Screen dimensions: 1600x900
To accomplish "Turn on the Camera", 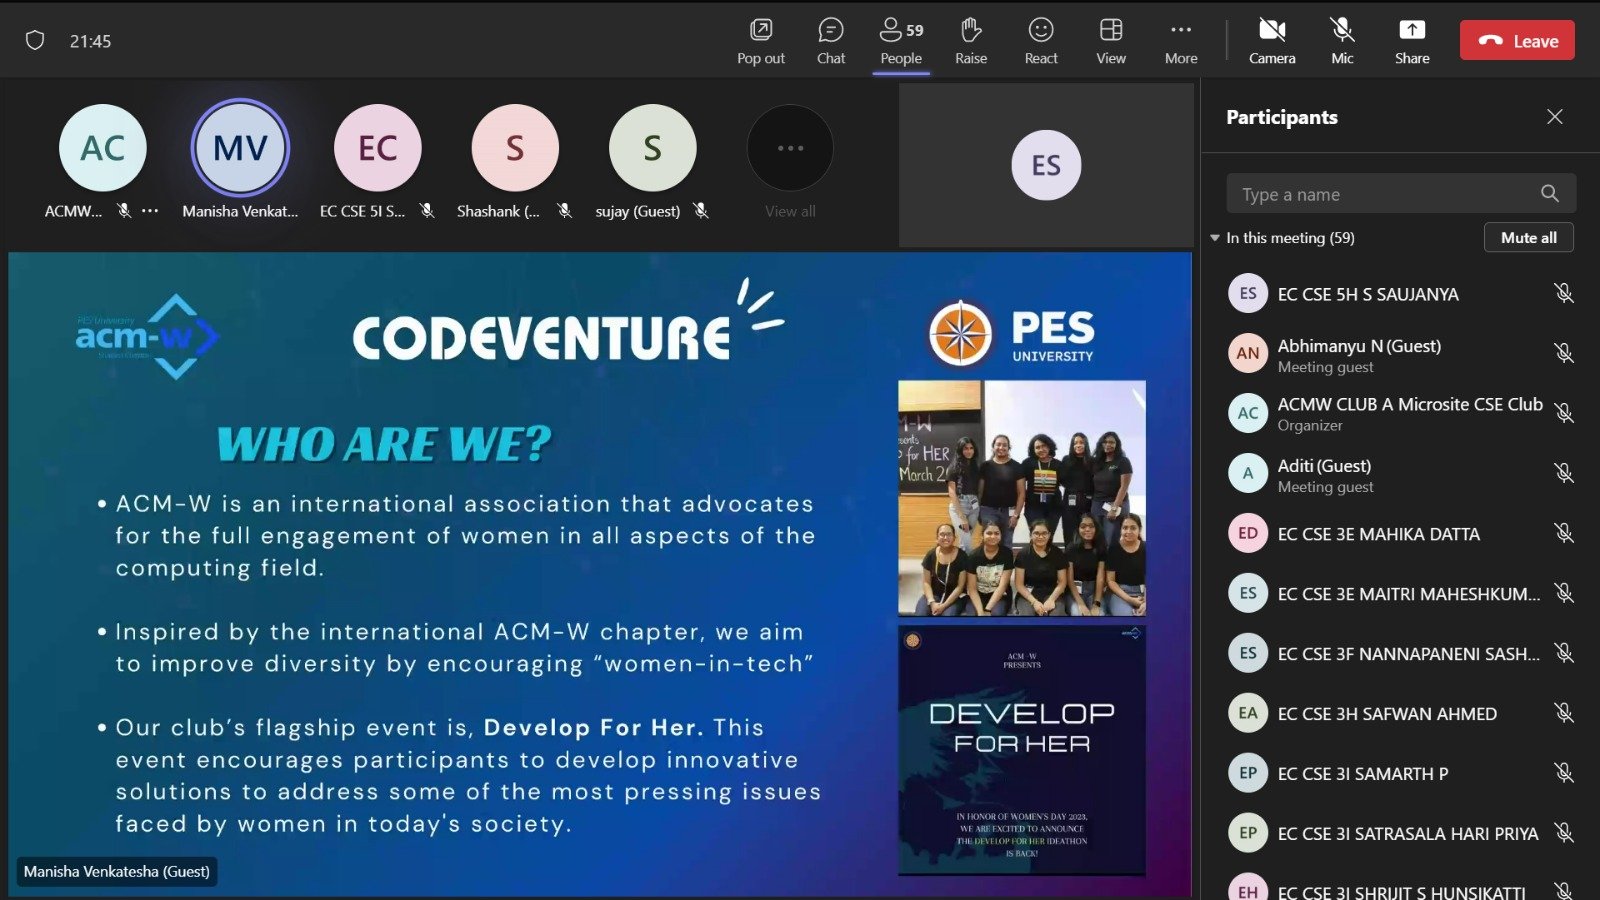I will pyautogui.click(x=1272, y=40).
